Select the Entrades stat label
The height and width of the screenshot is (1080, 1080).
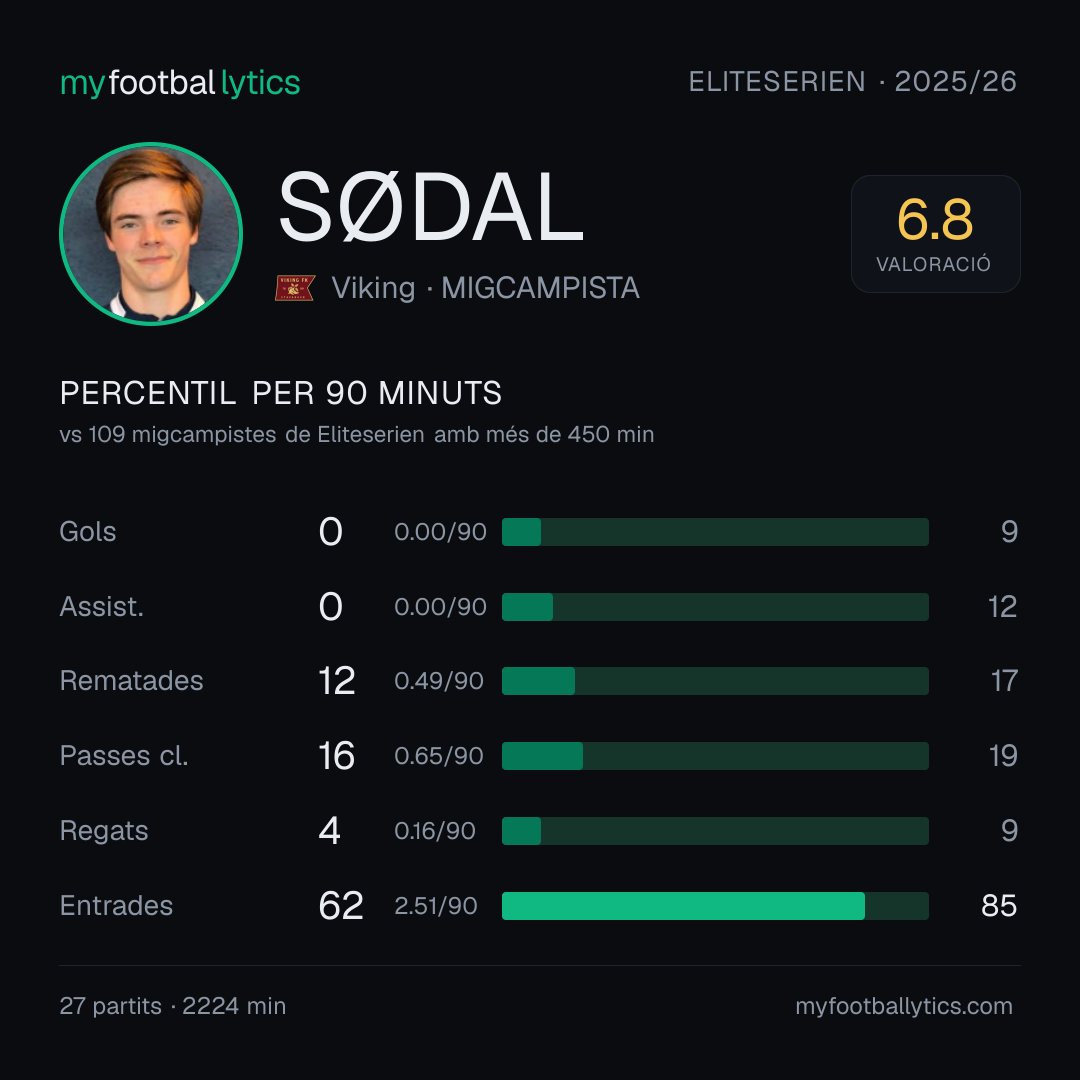[x=116, y=906]
